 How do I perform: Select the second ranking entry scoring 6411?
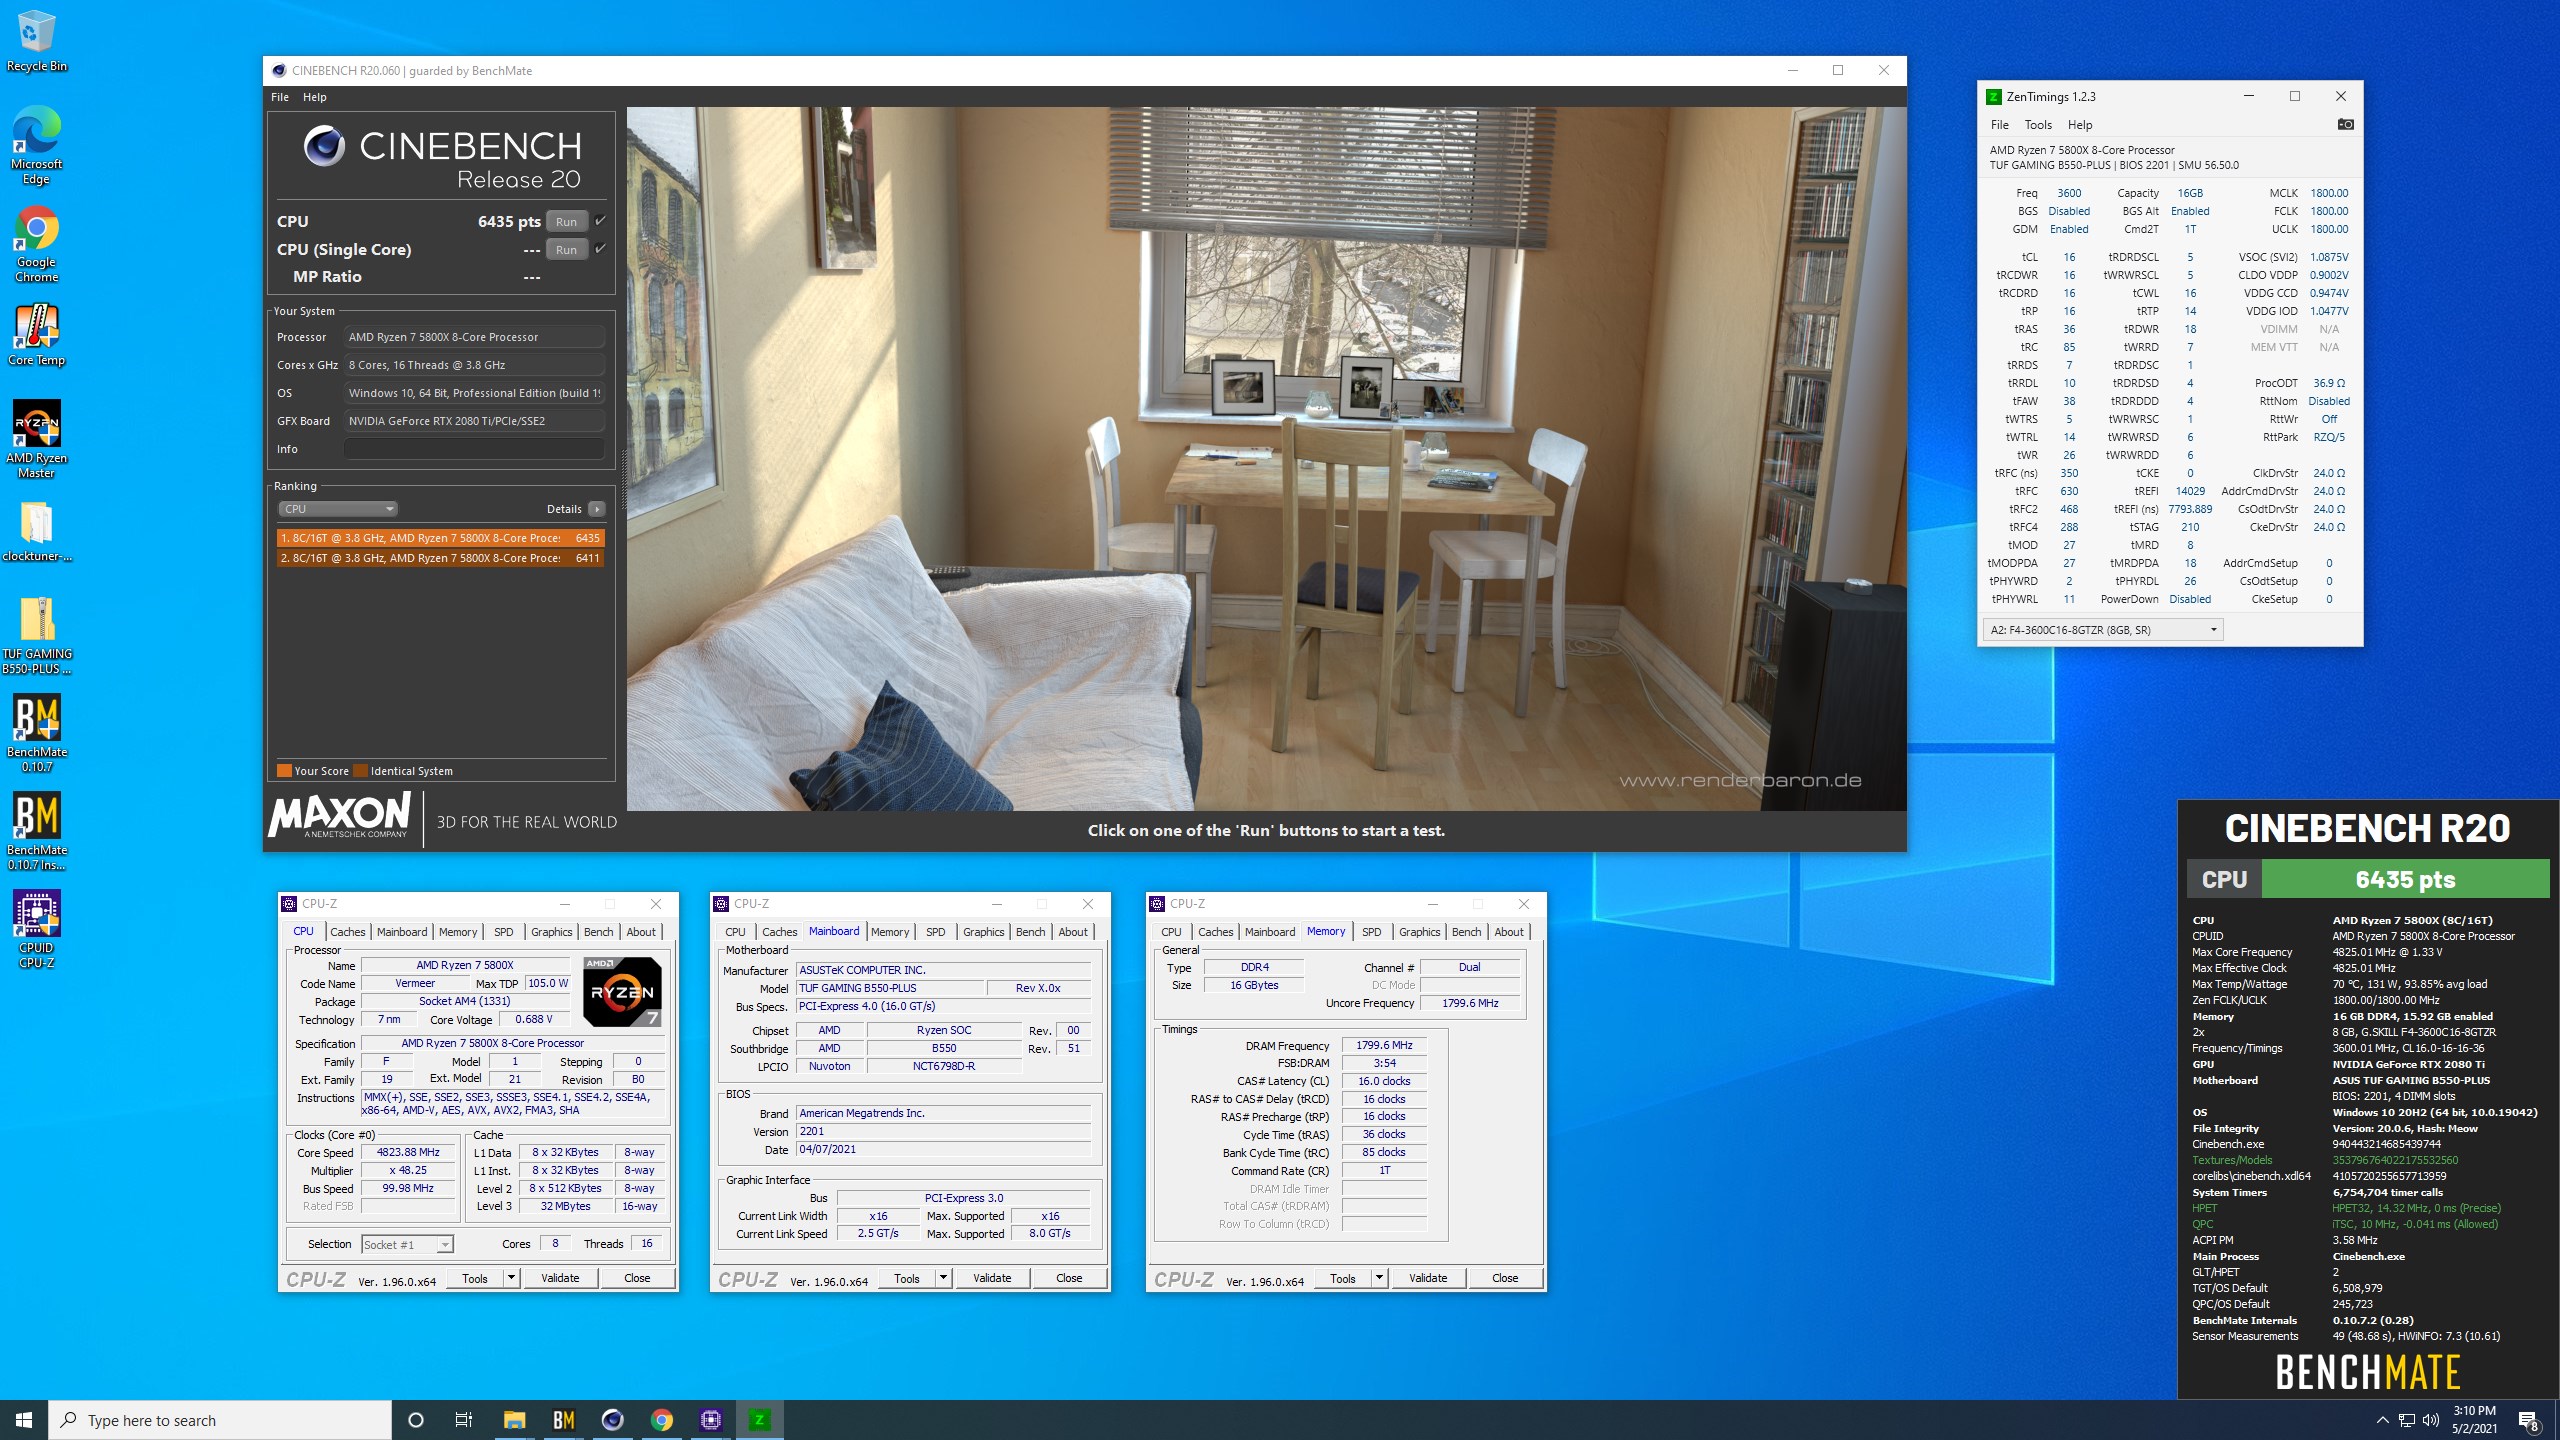click(440, 558)
